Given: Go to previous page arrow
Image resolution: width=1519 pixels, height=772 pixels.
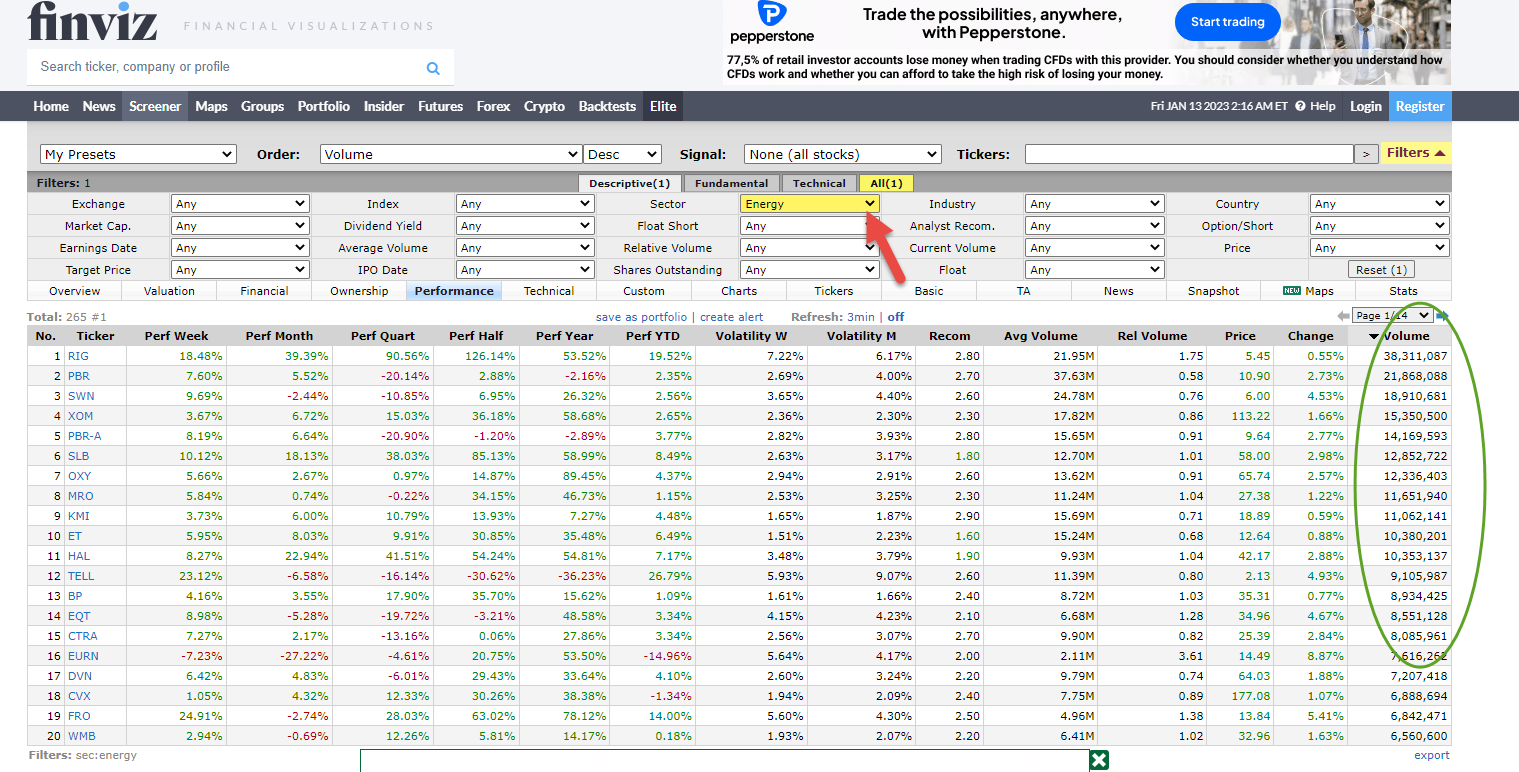Looking at the screenshot, I should click(1343, 316).
